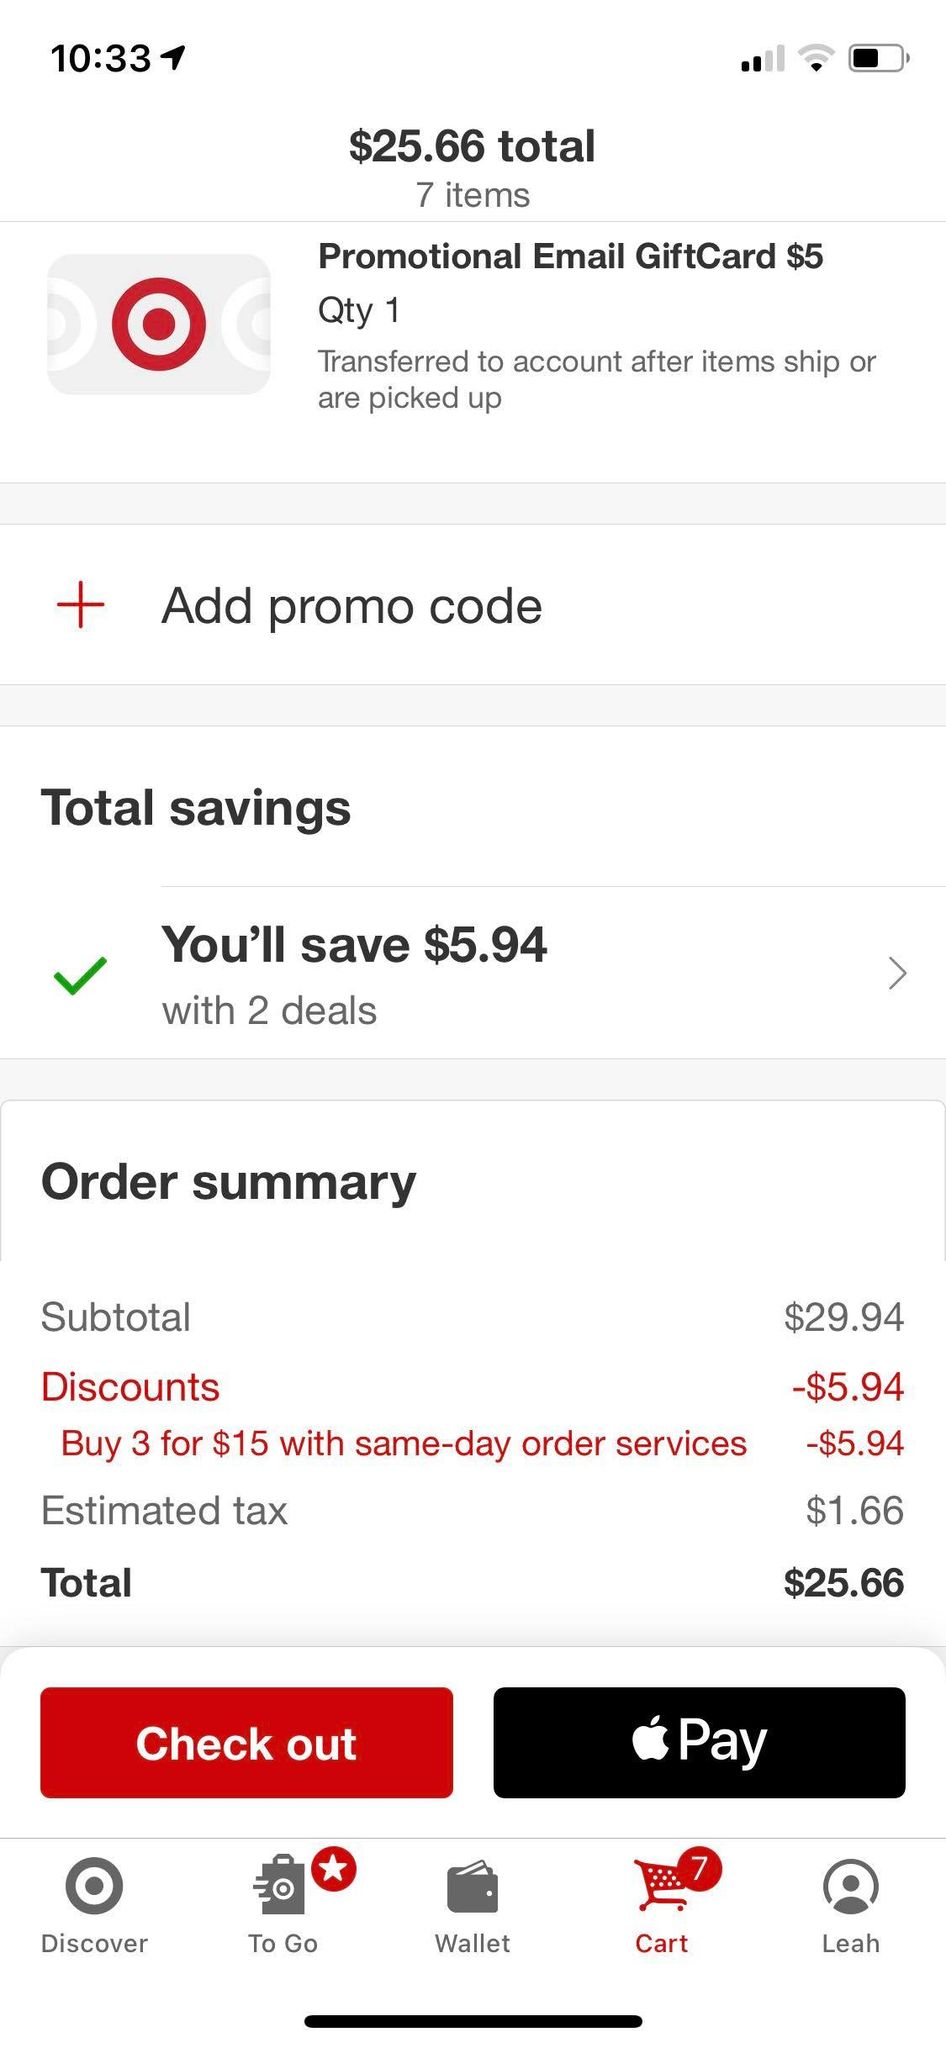Open the To Go bag icon
946x2048 pixels.
pyautogui.click(x=280, y=1888)
